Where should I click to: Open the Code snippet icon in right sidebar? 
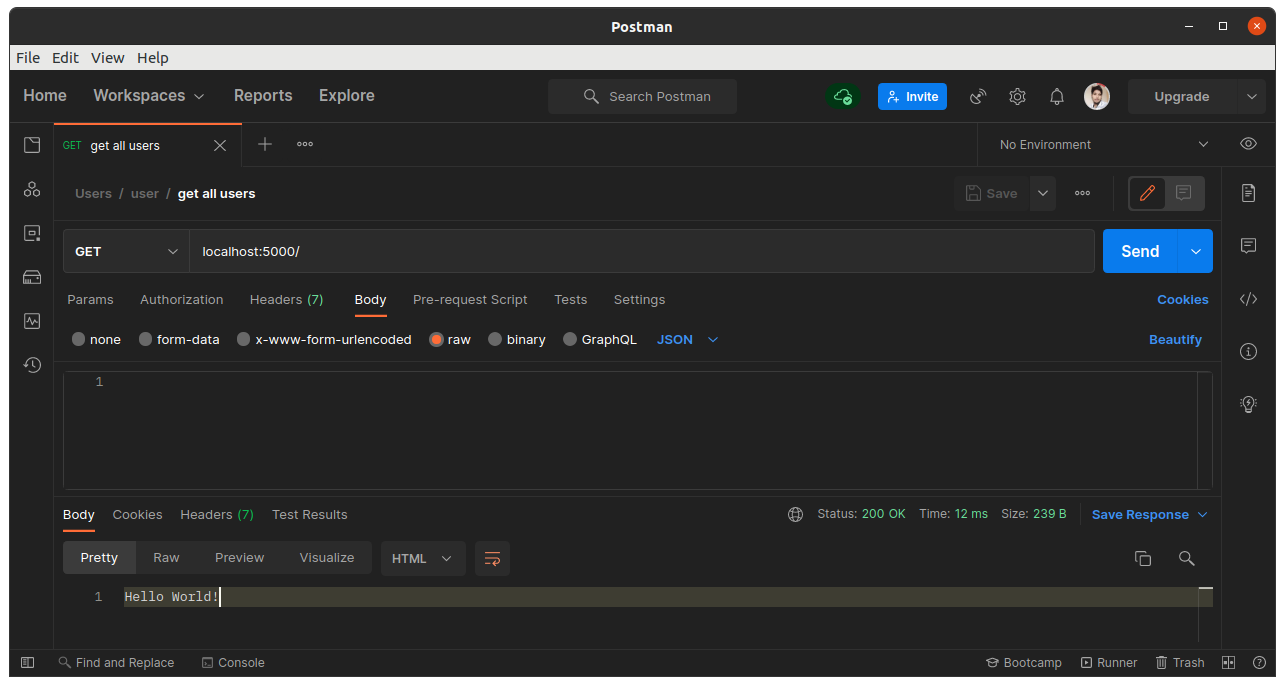[x=1248, y=299]
